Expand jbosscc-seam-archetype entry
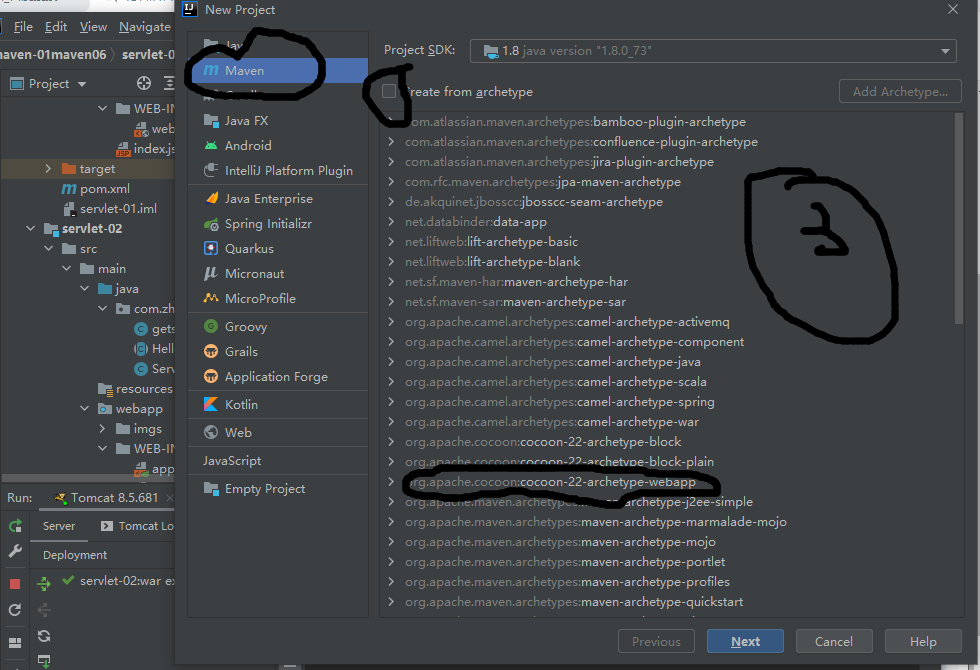 pos(391,202)
